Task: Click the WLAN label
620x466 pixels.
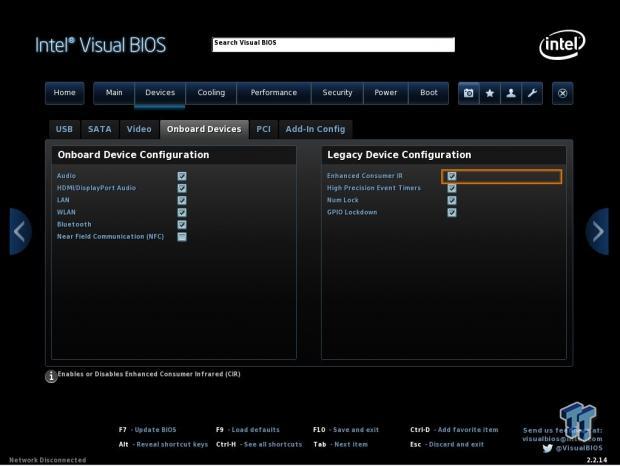Action: point(66,212)
